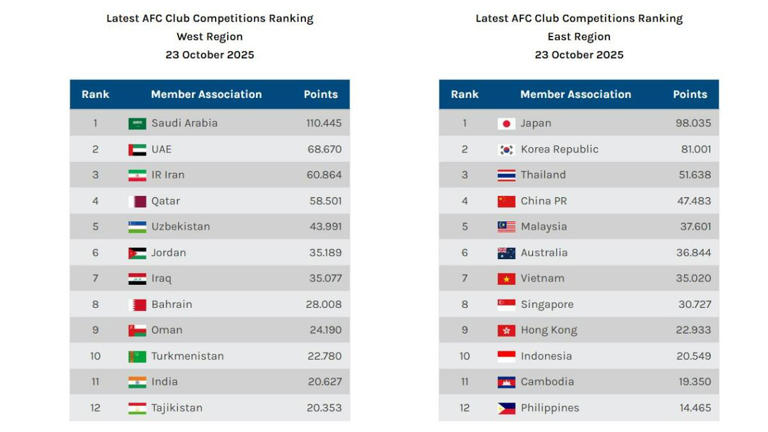
Task: Click the Saudi Arabia flag icon
Action: 137,124
